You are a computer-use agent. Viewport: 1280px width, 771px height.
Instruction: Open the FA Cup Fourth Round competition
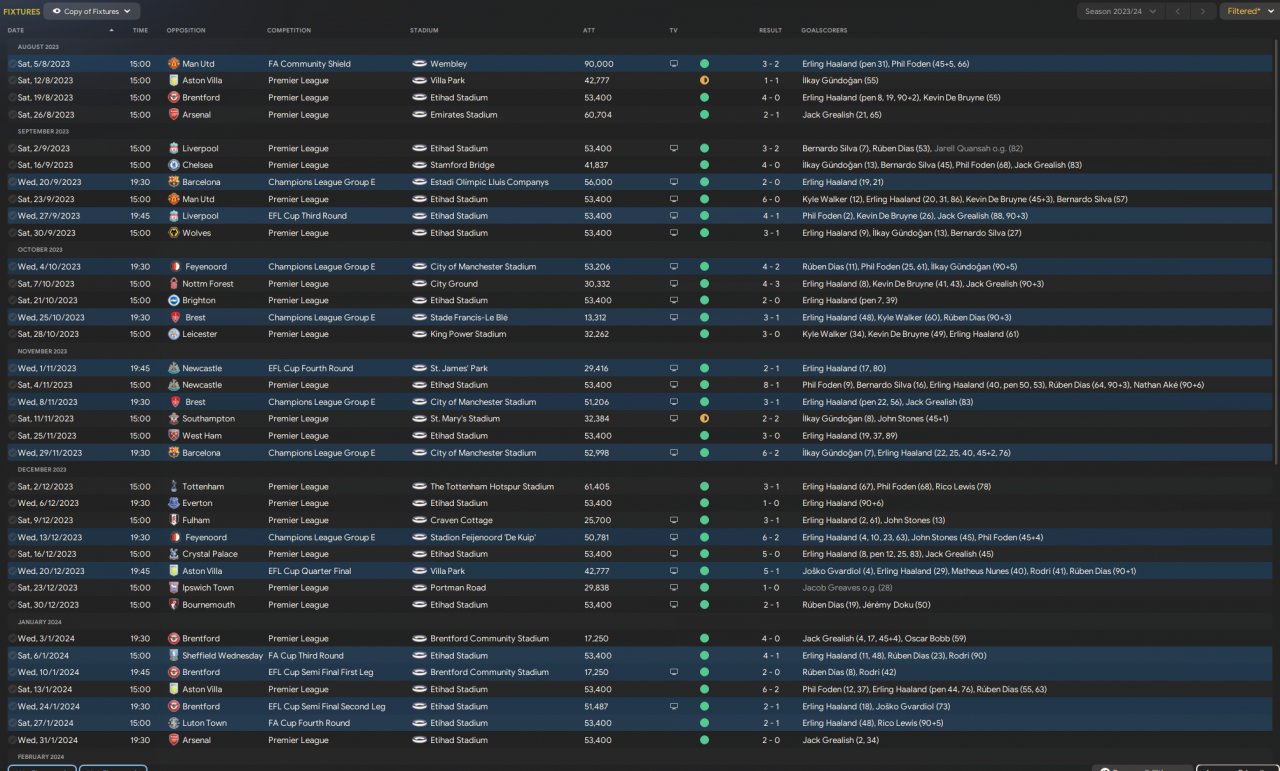(x=309, y=723)
